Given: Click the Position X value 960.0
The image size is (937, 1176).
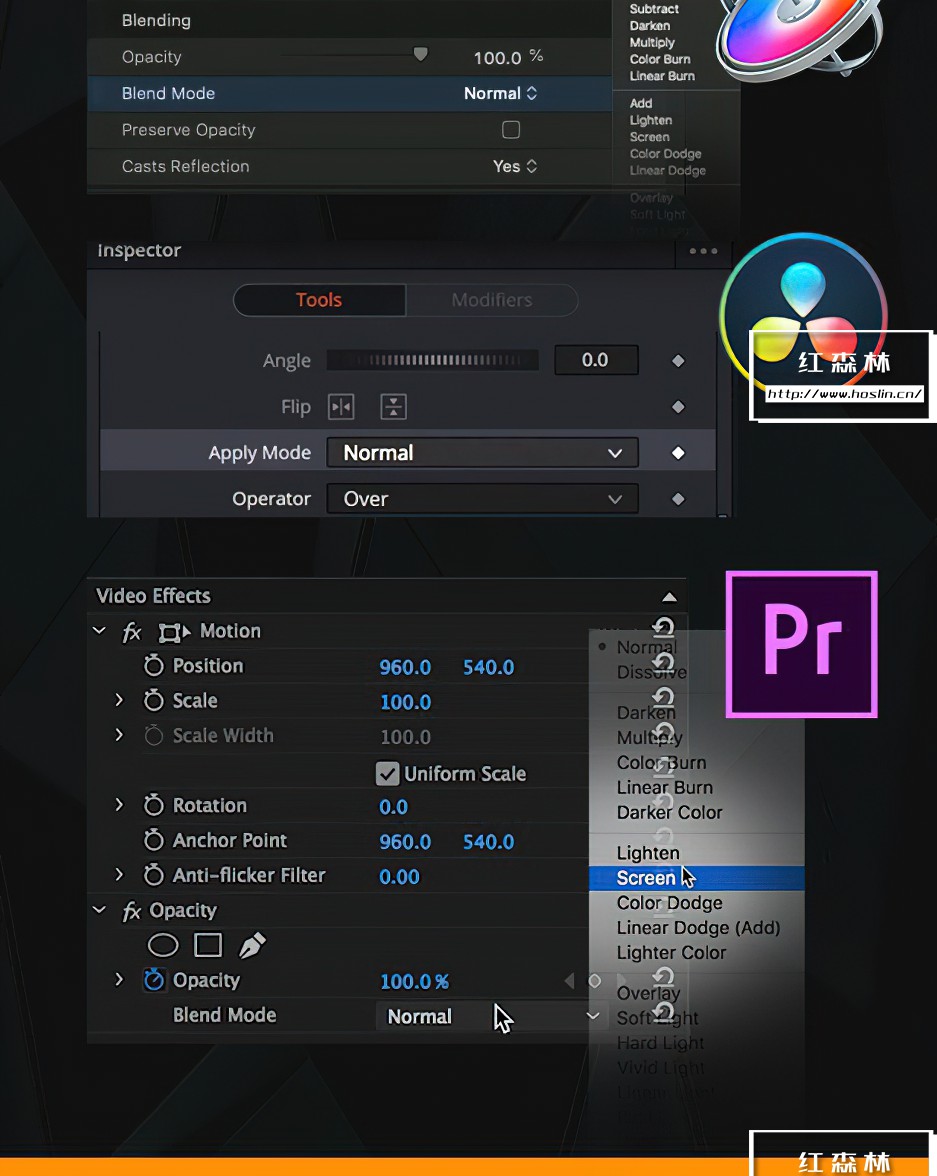Looking at the screenshot, I should click(405, 668).
